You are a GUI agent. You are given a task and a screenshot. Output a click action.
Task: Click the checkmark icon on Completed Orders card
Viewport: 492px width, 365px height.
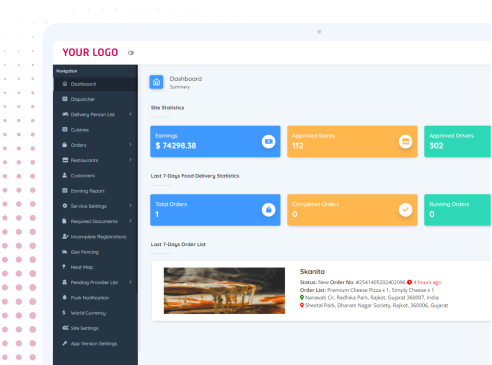tap(405, 210)
